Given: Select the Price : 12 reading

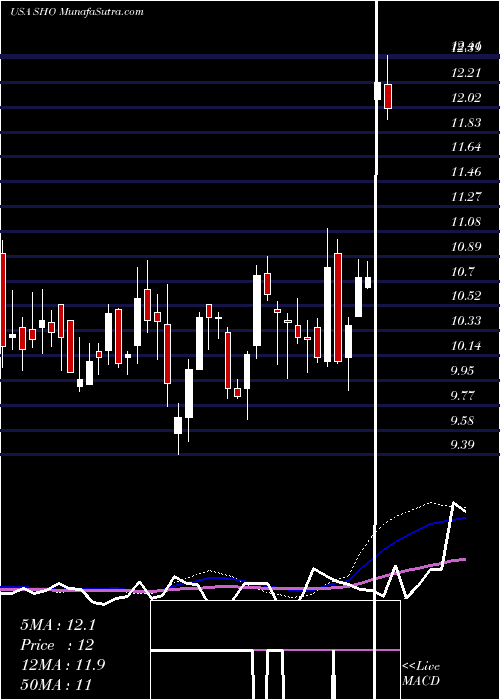Looking at the screenshot, I should [57, 645].
